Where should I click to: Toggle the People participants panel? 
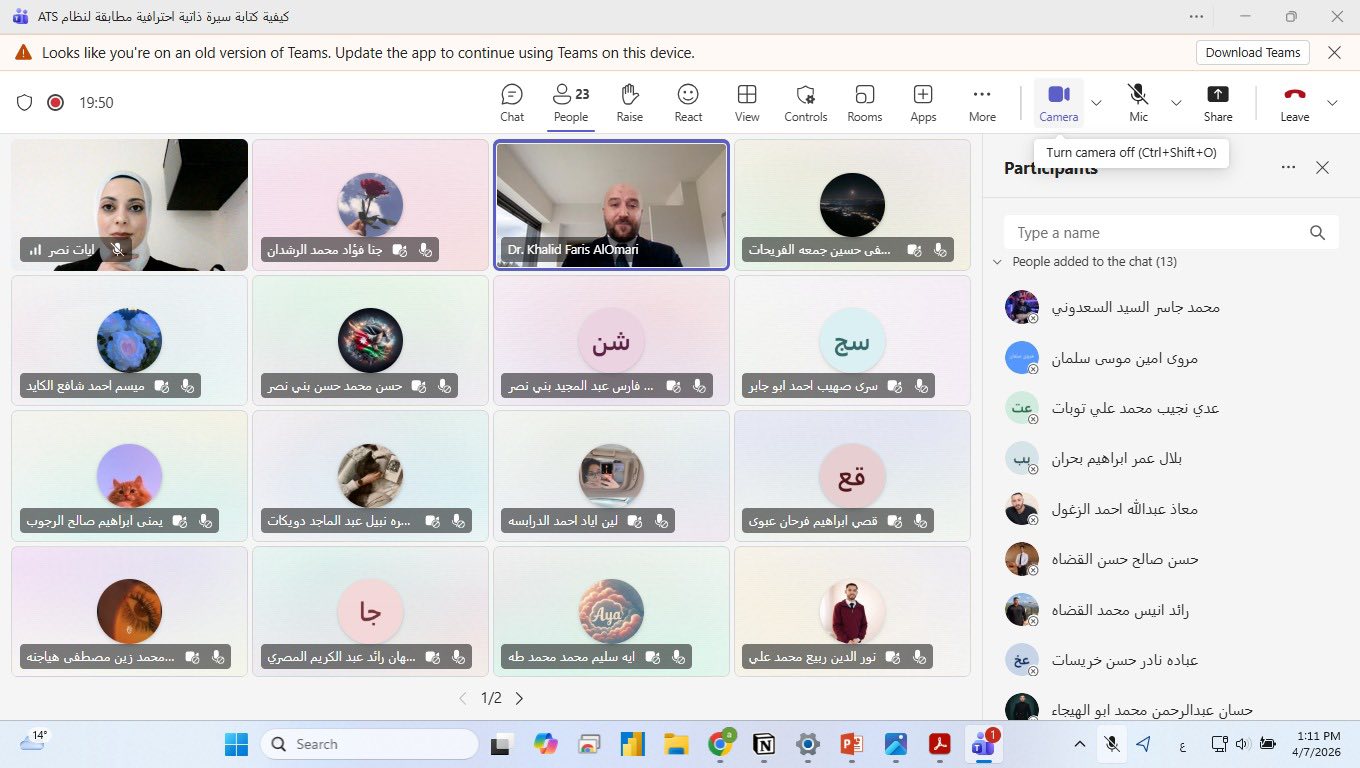click(571, 102)
